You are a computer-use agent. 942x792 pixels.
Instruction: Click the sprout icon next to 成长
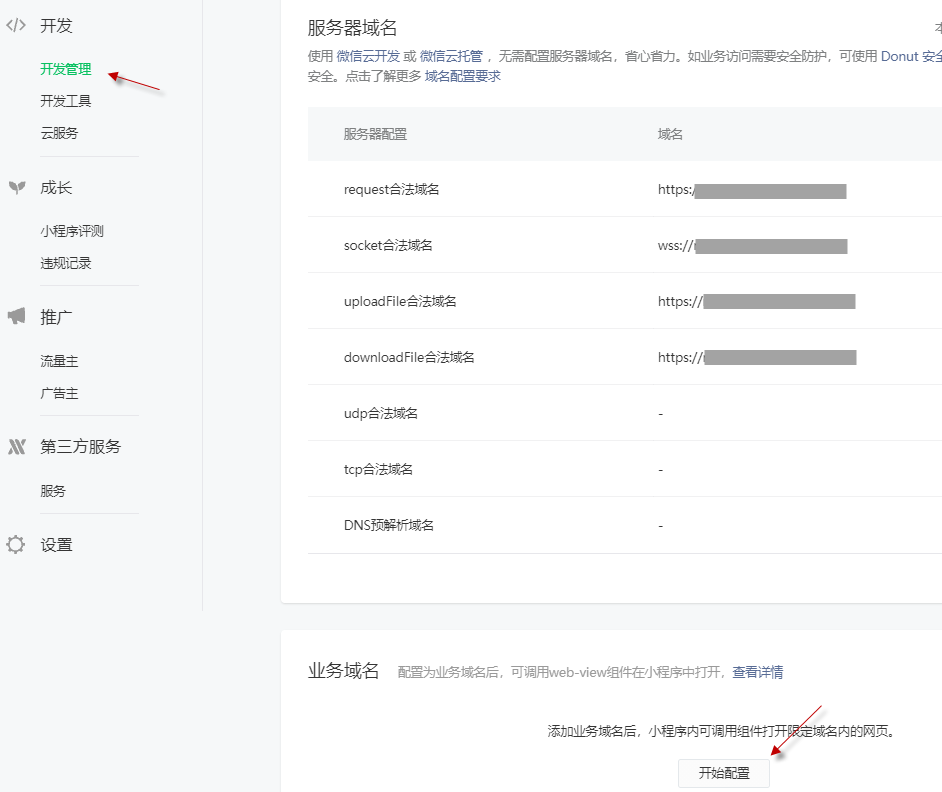16,188
